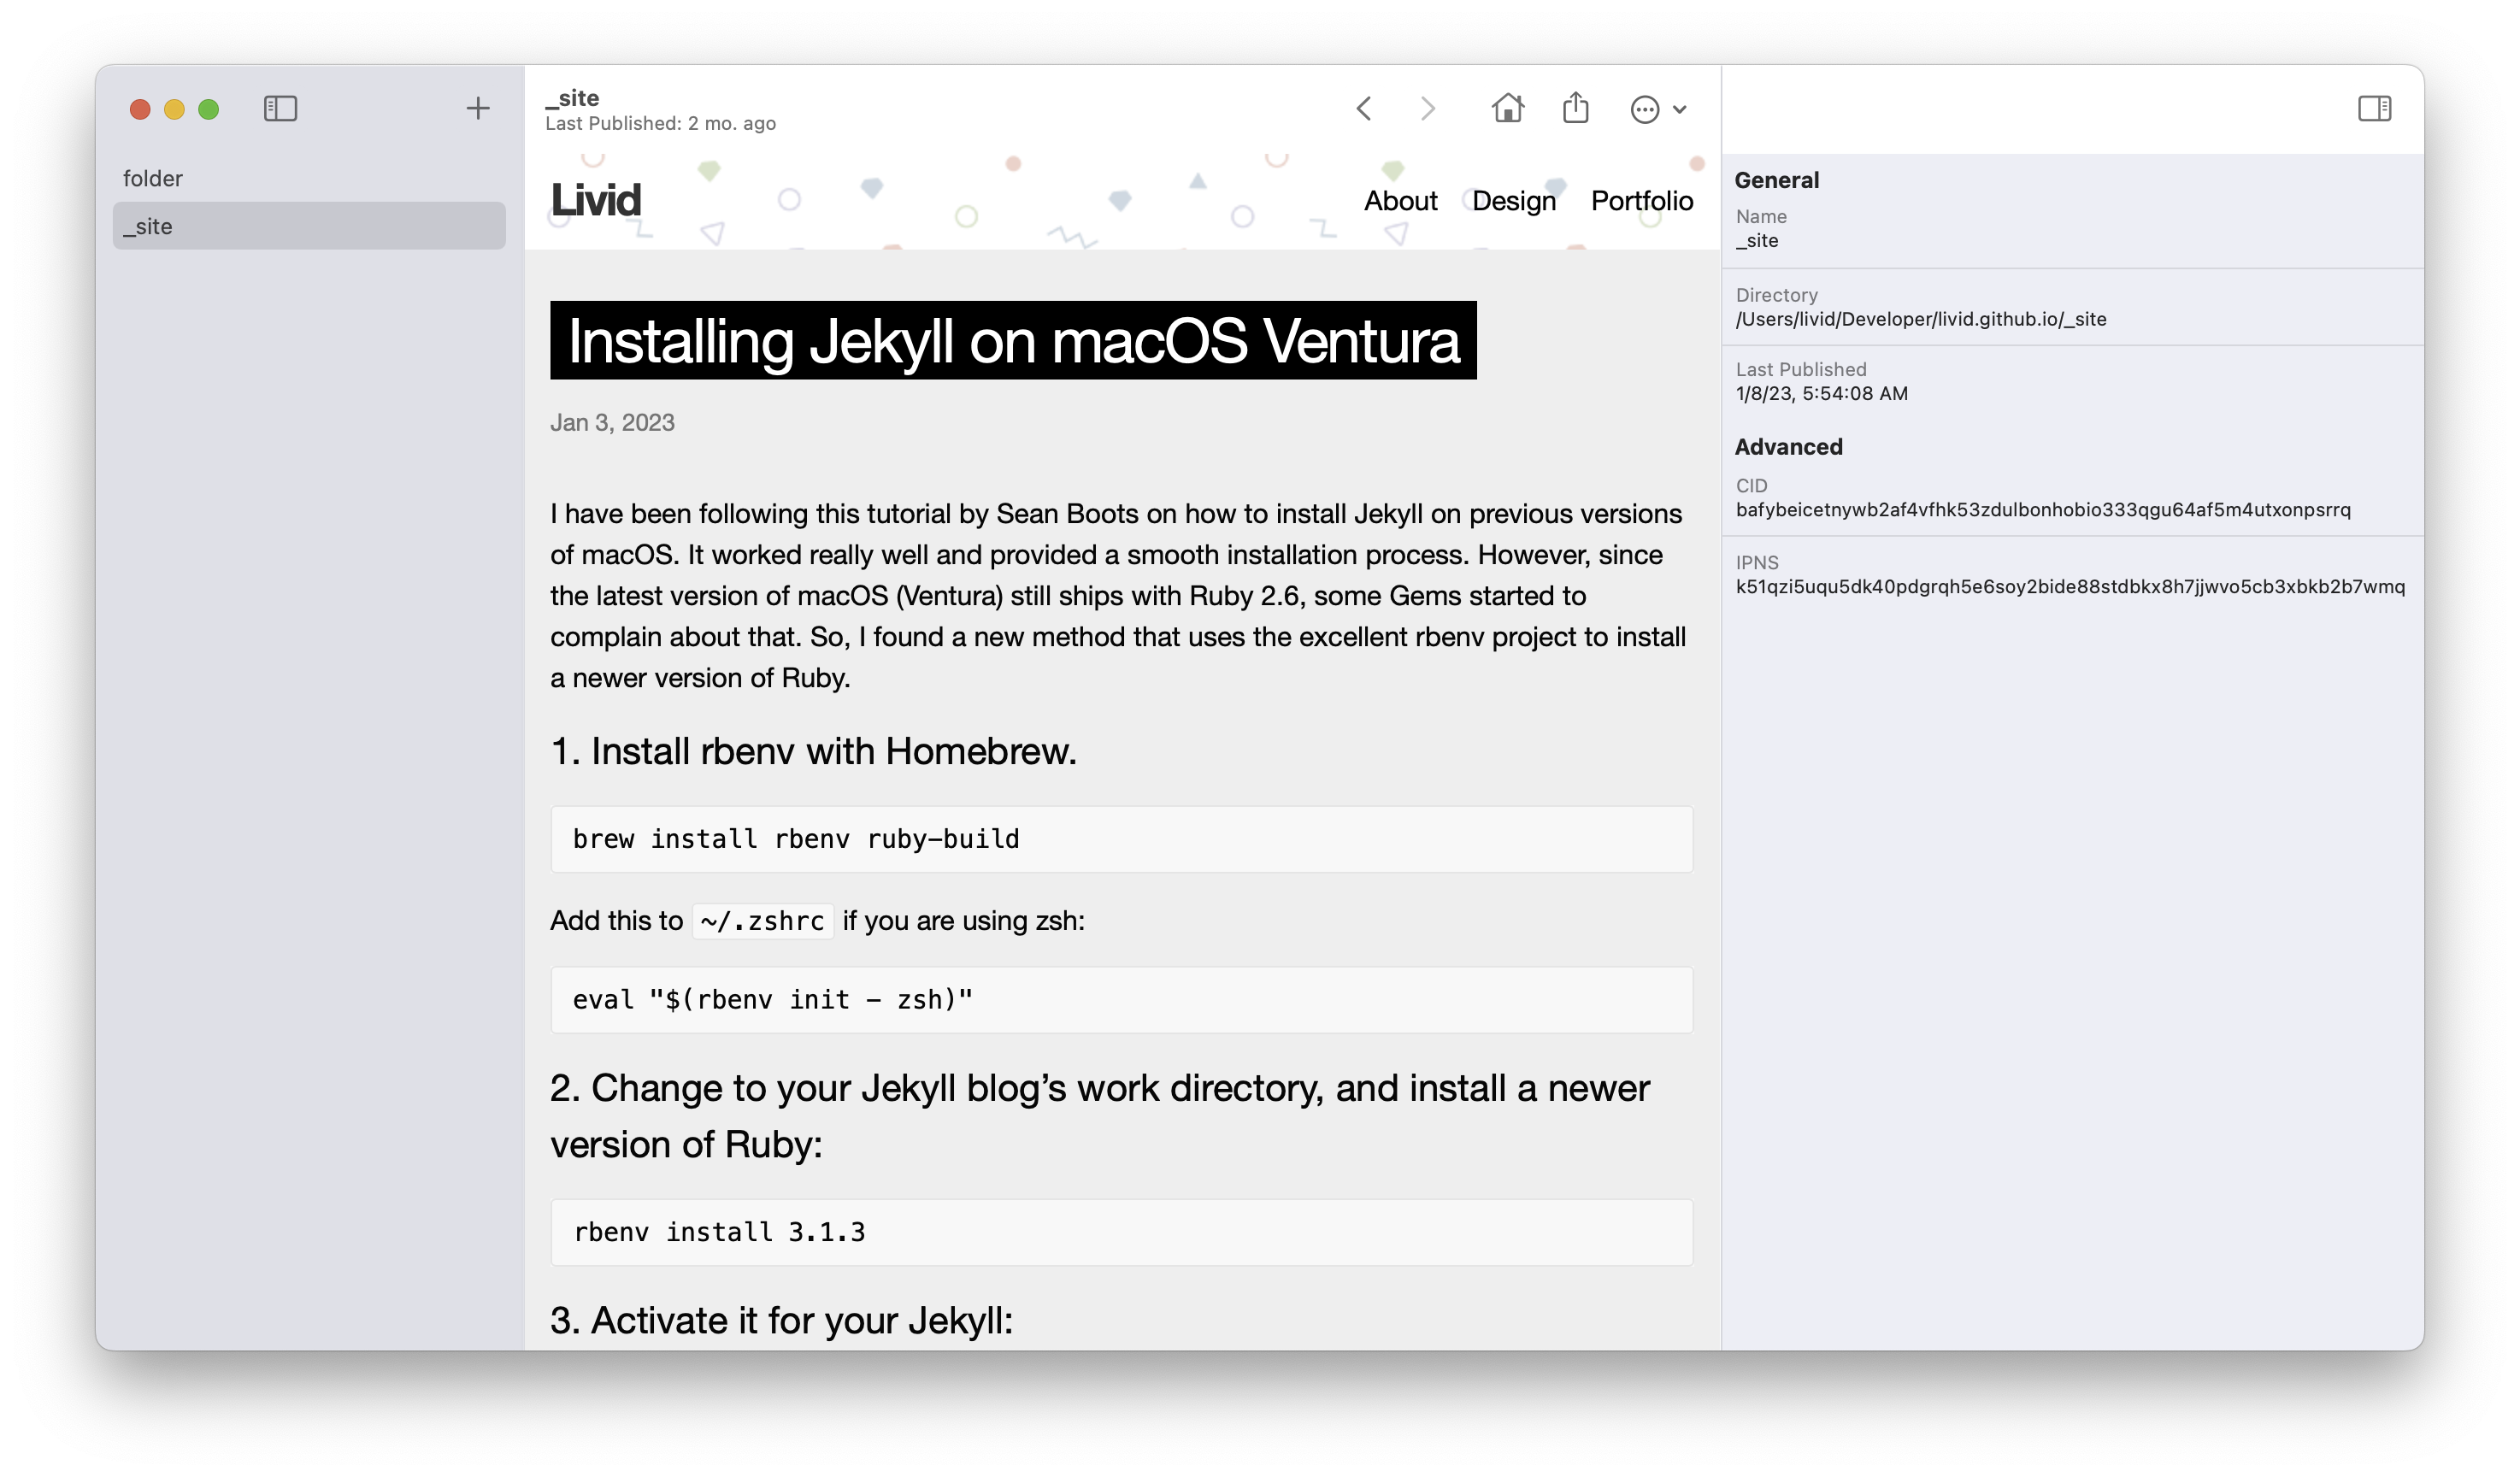2520x1477 pixels.
Task: Open the Design navigation link
Action: click(1514, 201)
